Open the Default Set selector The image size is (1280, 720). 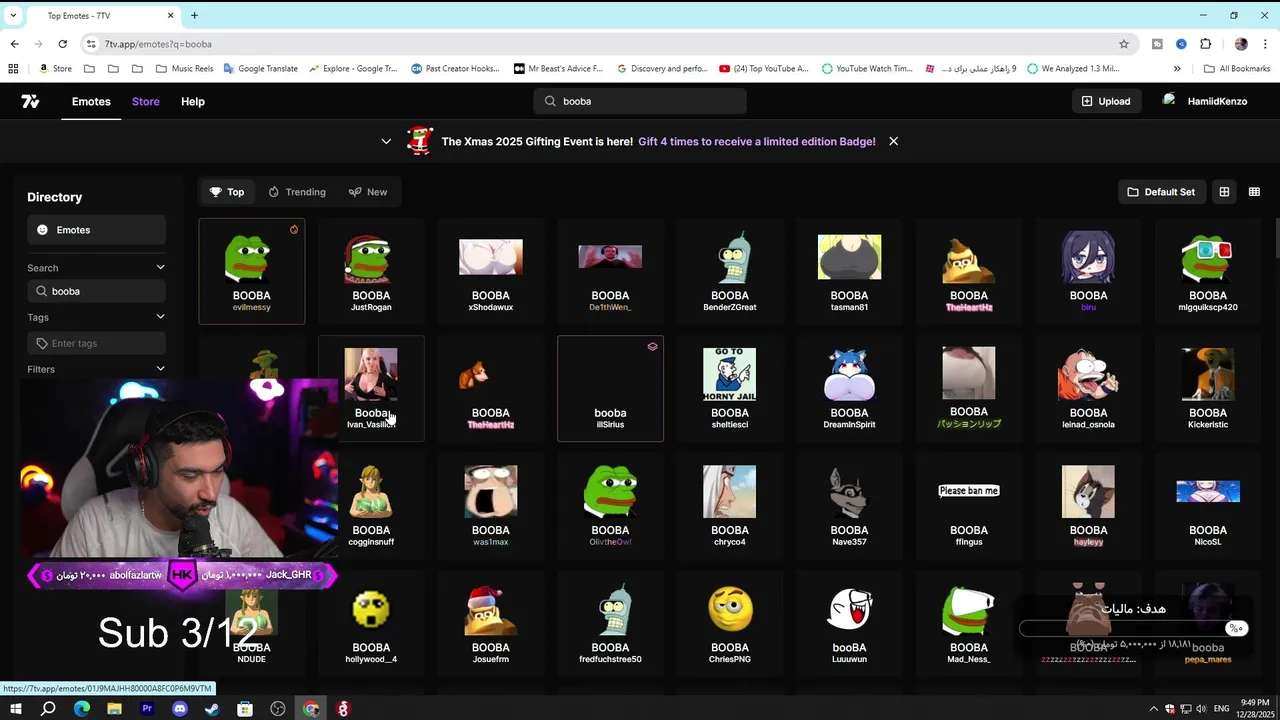coord(1161,192)
